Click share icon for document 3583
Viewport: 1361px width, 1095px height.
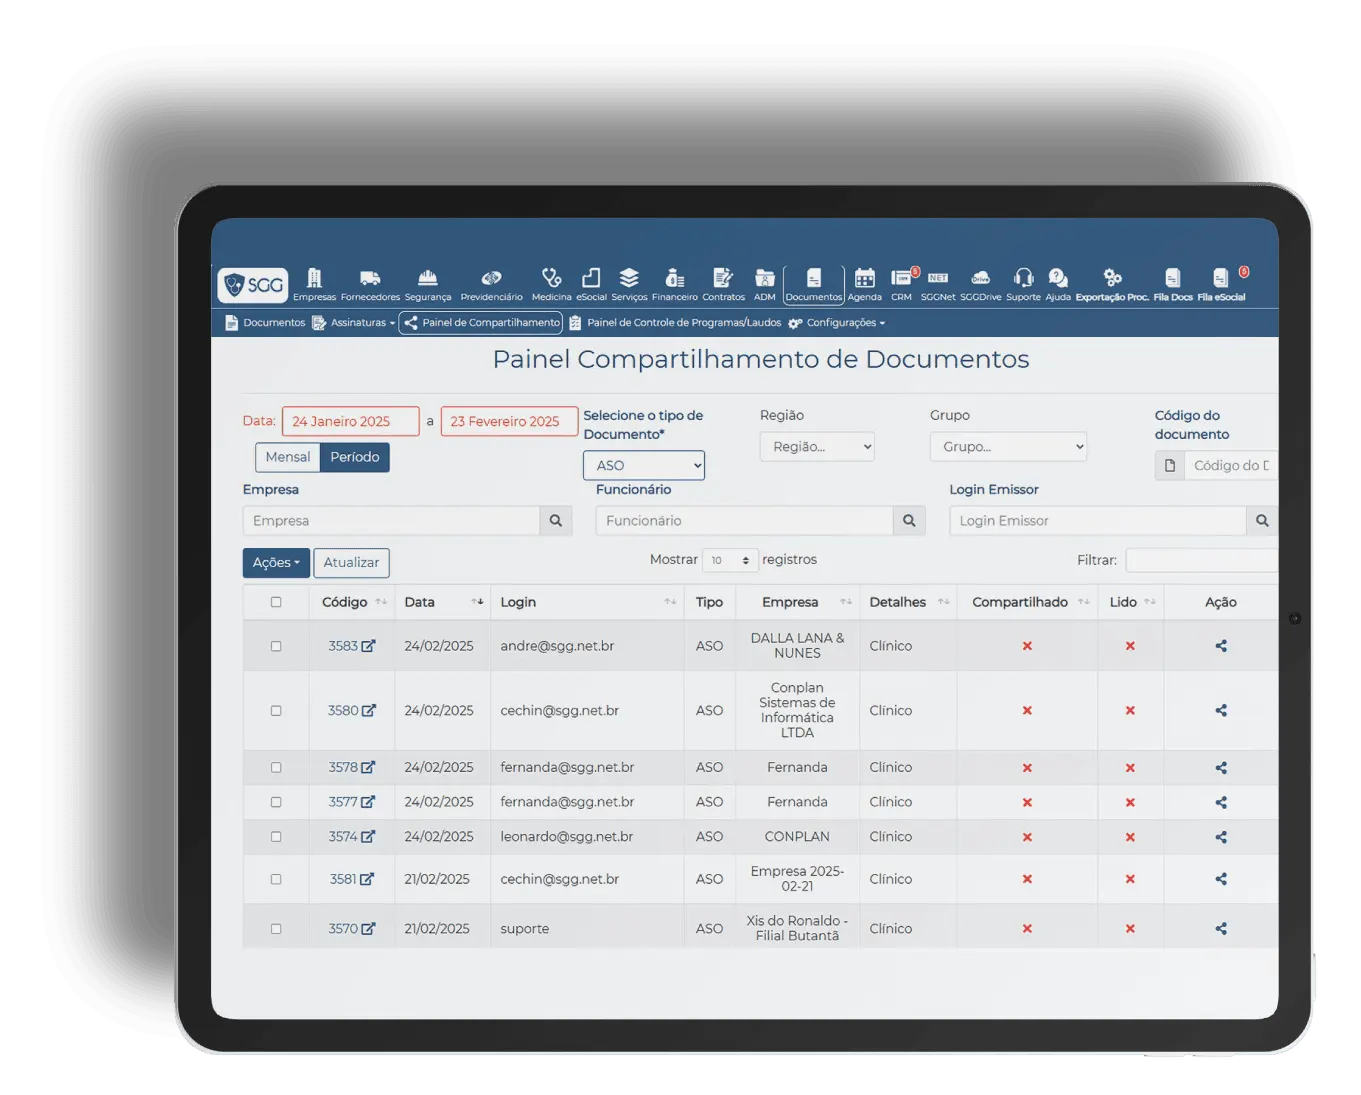(x=1221, y=646)
